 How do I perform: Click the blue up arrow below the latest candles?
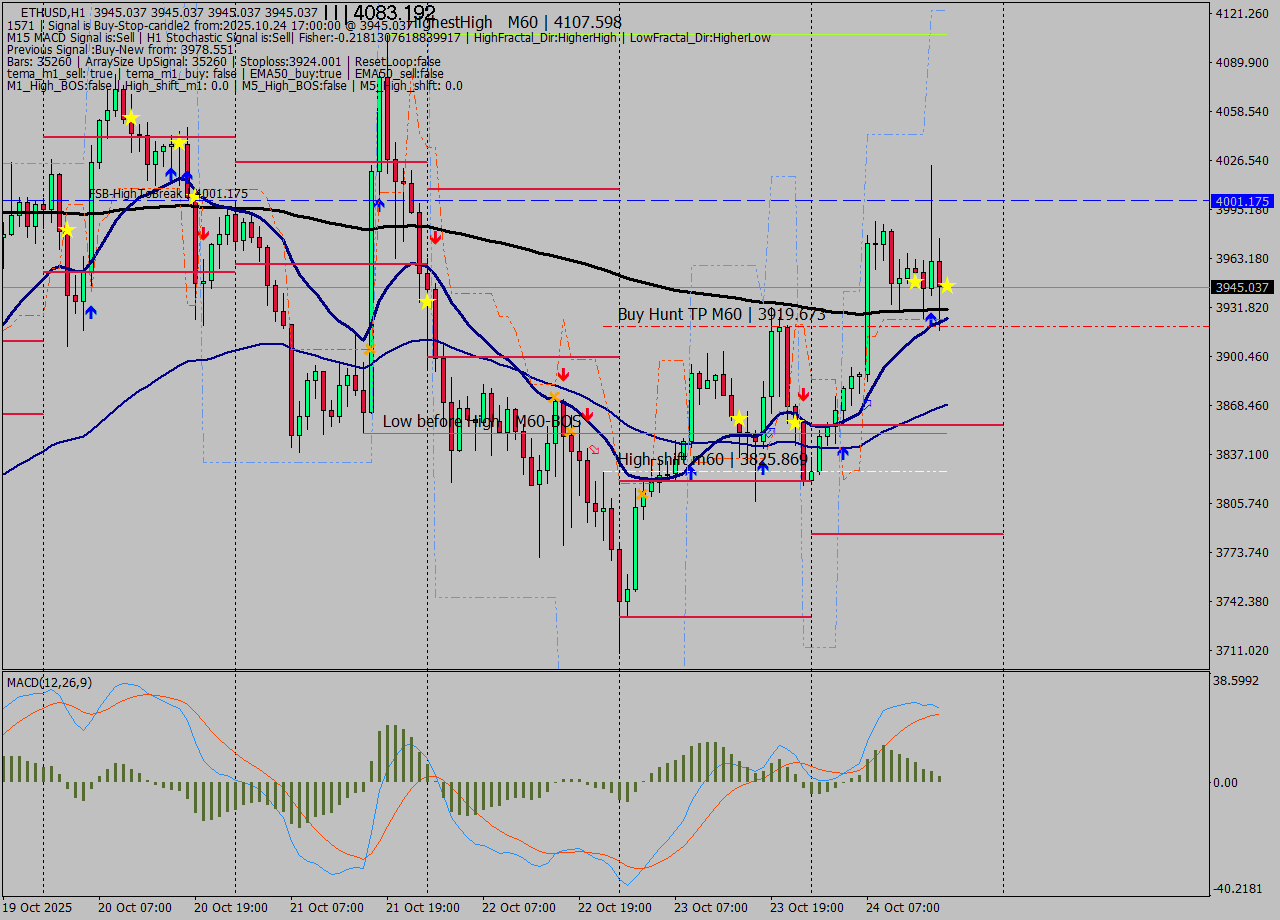[x=931, y=320]
